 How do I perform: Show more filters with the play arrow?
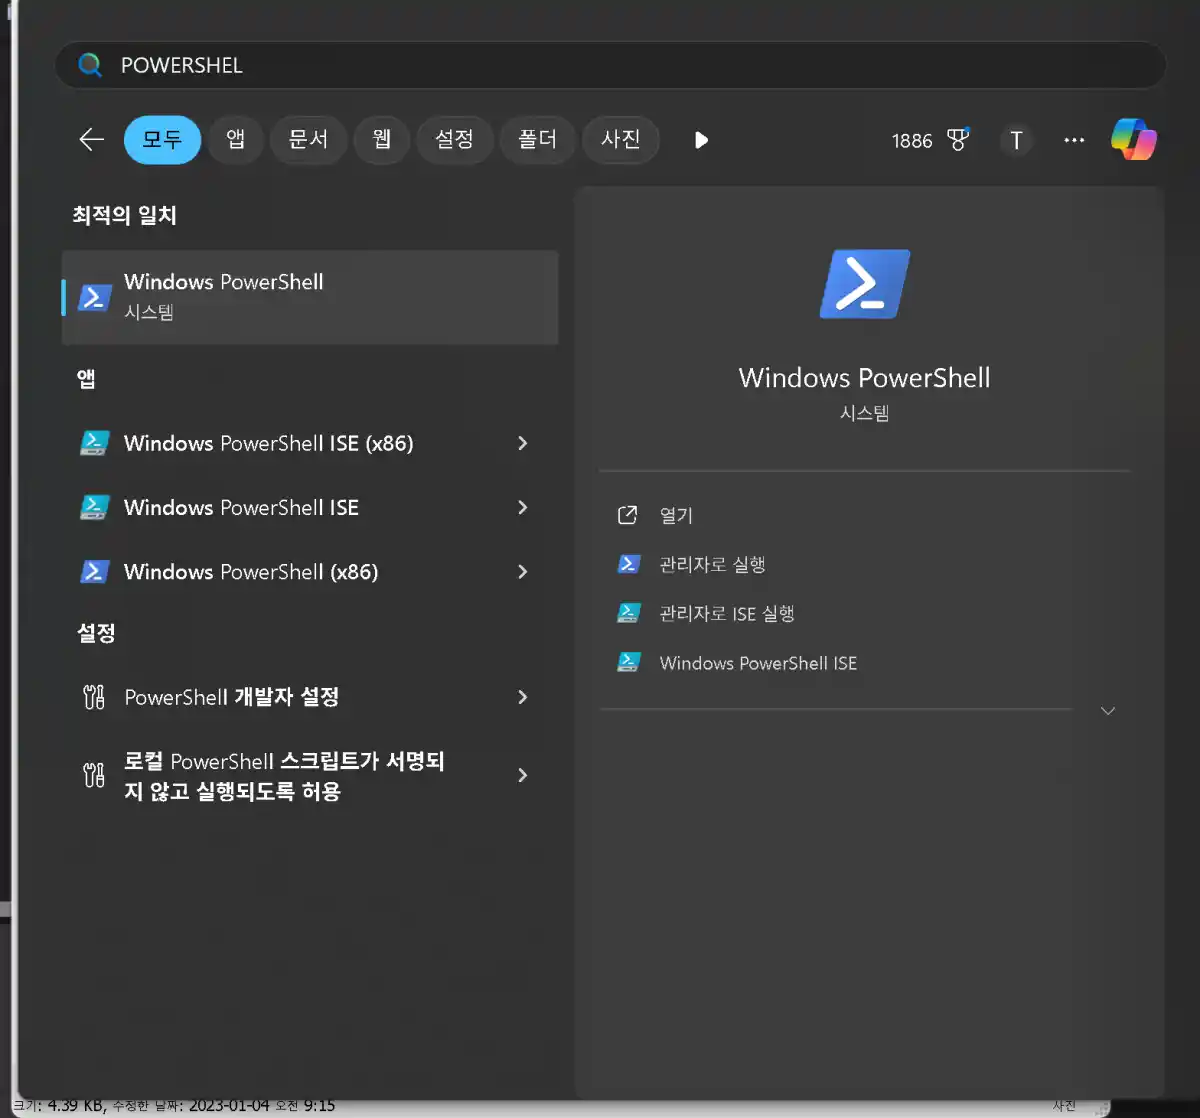pos(701,140)
